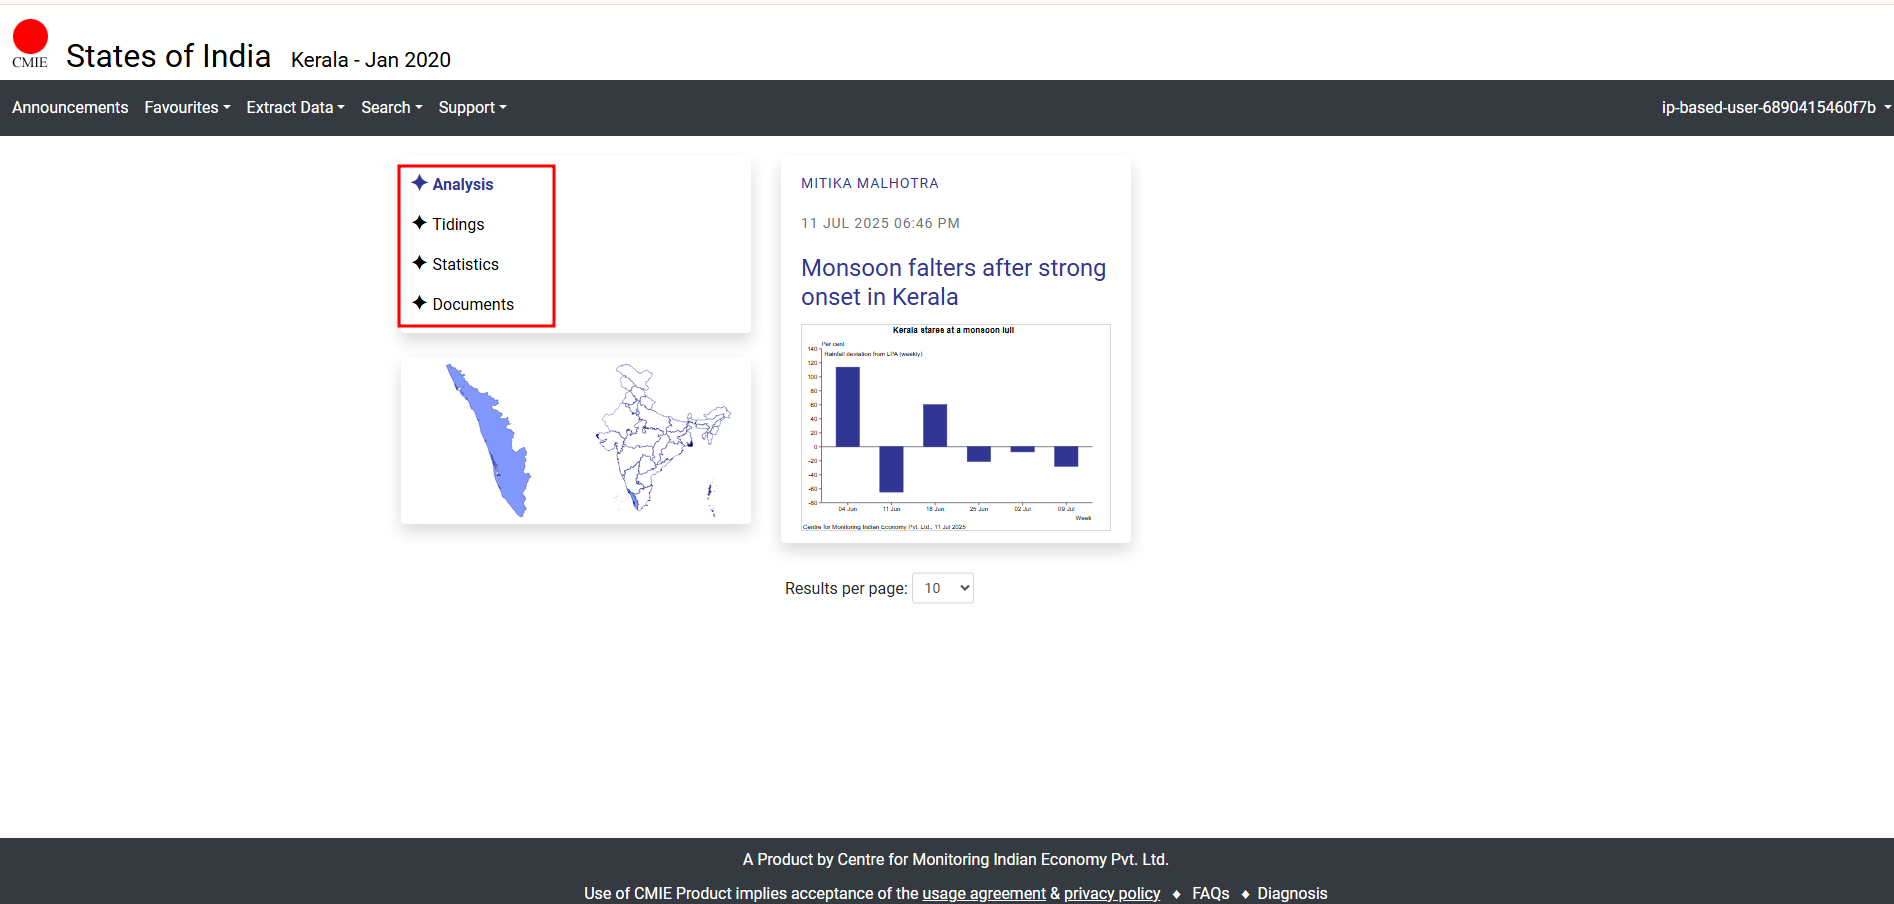This screenshot has height=904, width=1894.
Task: Expand the Extract Data menu
Action: 295,107
